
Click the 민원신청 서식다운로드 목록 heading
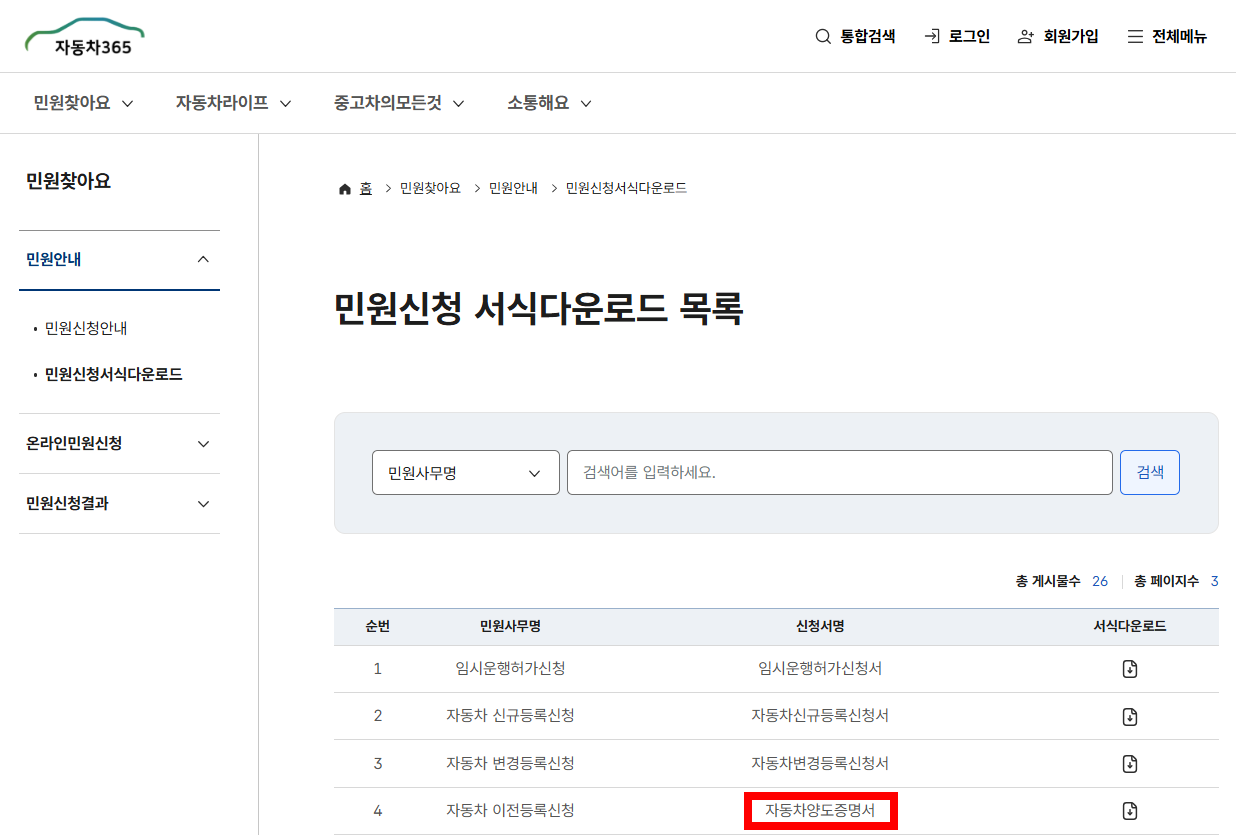pos(538,309)
